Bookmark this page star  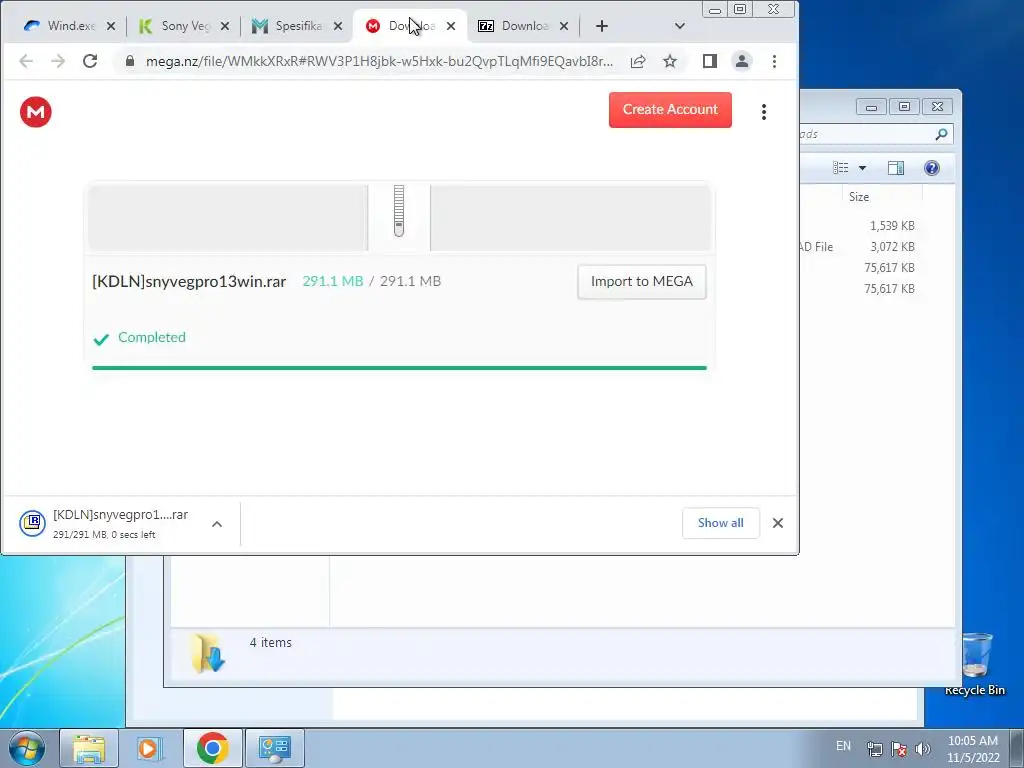coord(669,61)
